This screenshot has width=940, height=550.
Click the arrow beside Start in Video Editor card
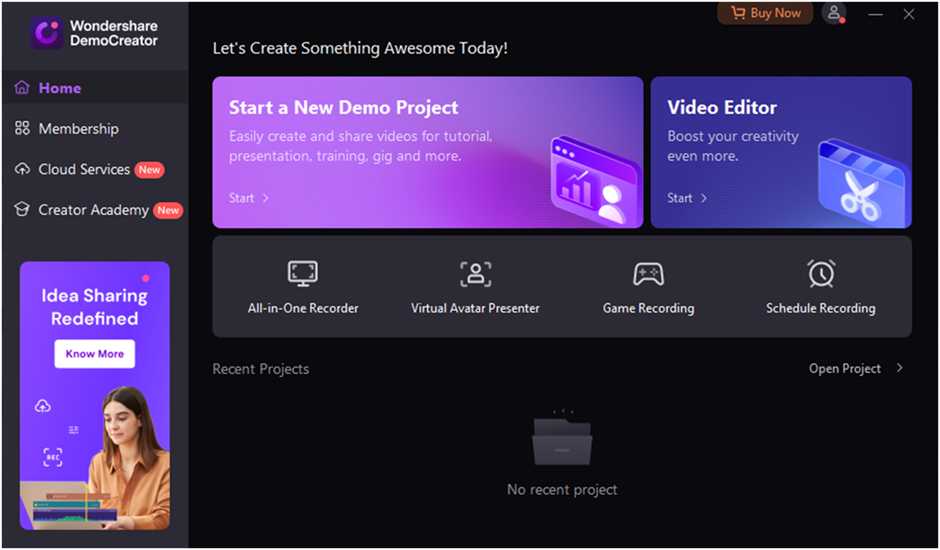704,198
